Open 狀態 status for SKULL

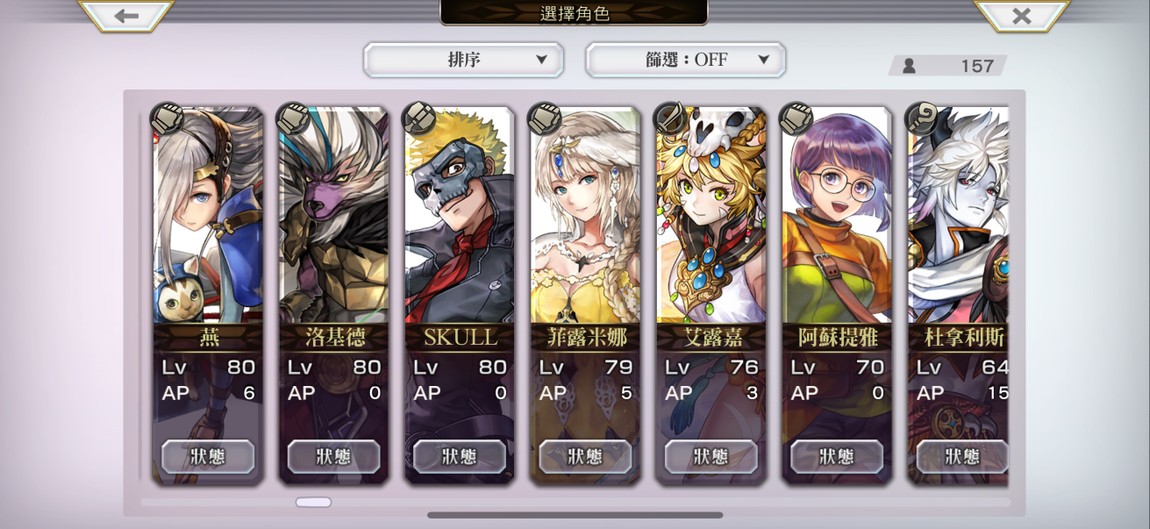point(460,456)
